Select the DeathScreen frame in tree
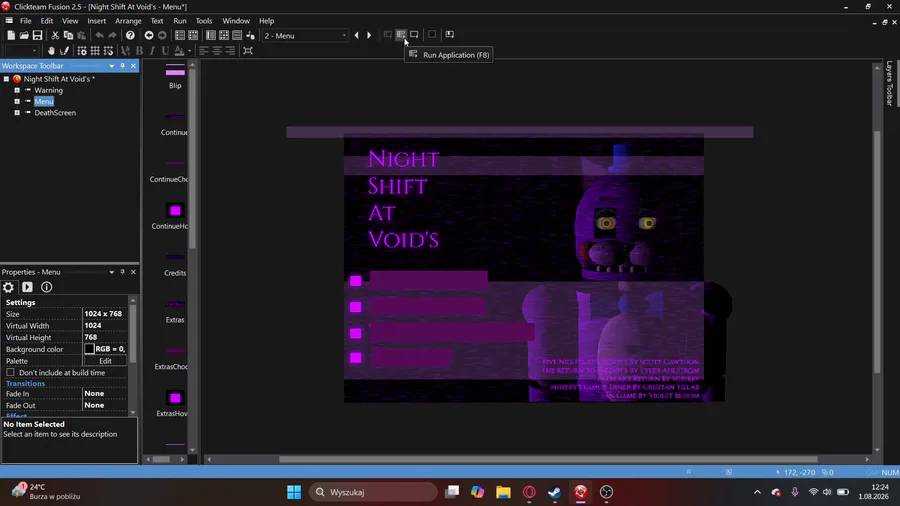900x506 pixels. coord(55,113)
